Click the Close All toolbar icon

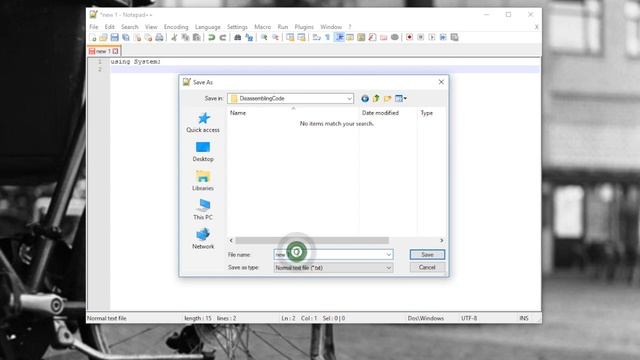coord(148,38)
